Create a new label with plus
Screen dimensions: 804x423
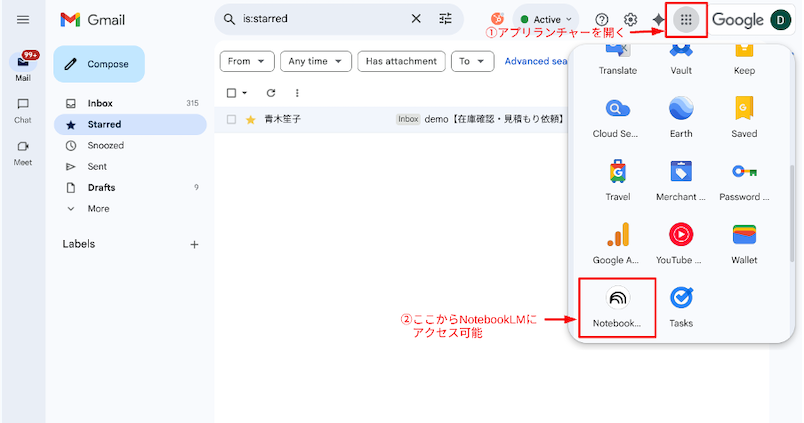pyautogui.click(x=194, y=245)
